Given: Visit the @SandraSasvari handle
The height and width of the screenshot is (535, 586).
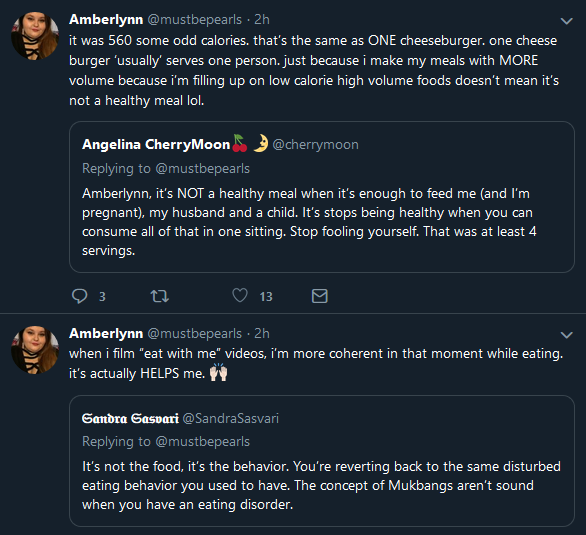Looking at the screenshot, I should pos(231,418).
